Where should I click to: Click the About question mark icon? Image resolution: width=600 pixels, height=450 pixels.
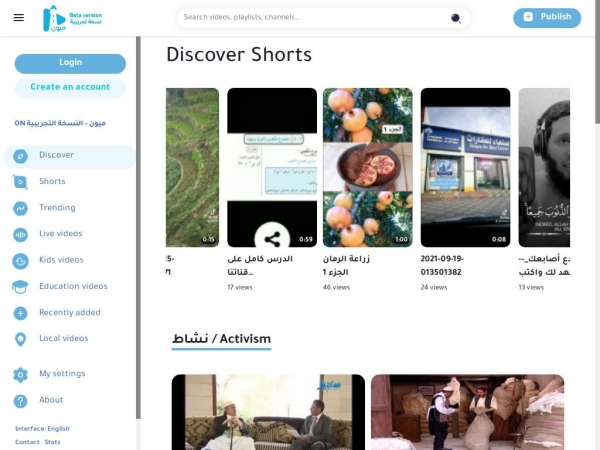(20, 401)
